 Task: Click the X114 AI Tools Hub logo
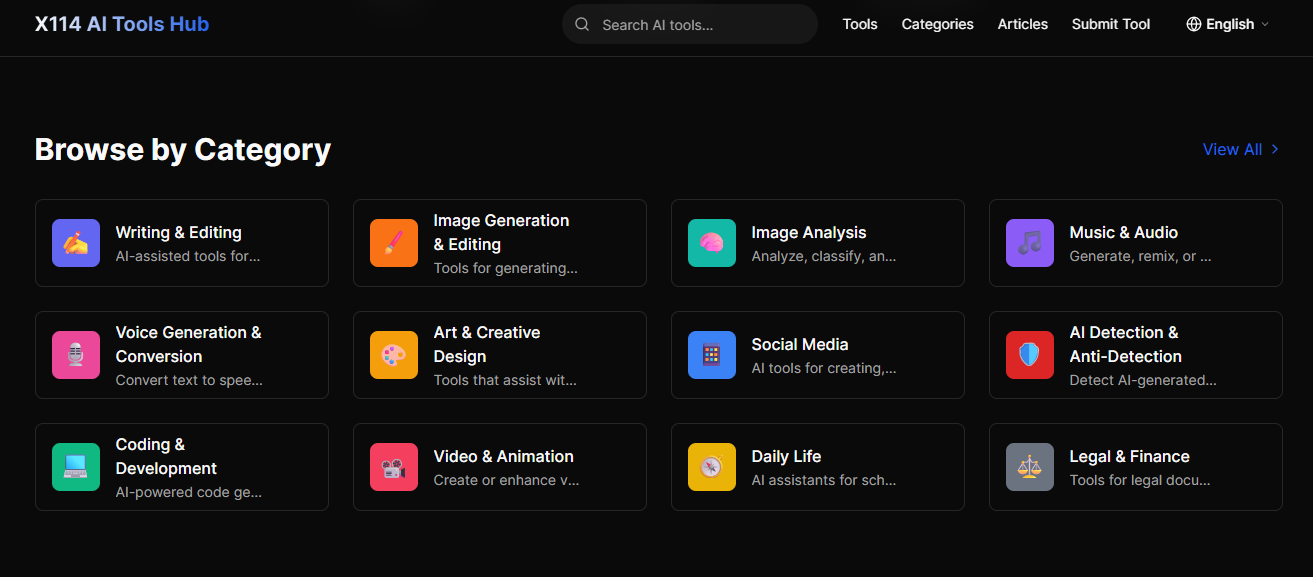(122, 24)
